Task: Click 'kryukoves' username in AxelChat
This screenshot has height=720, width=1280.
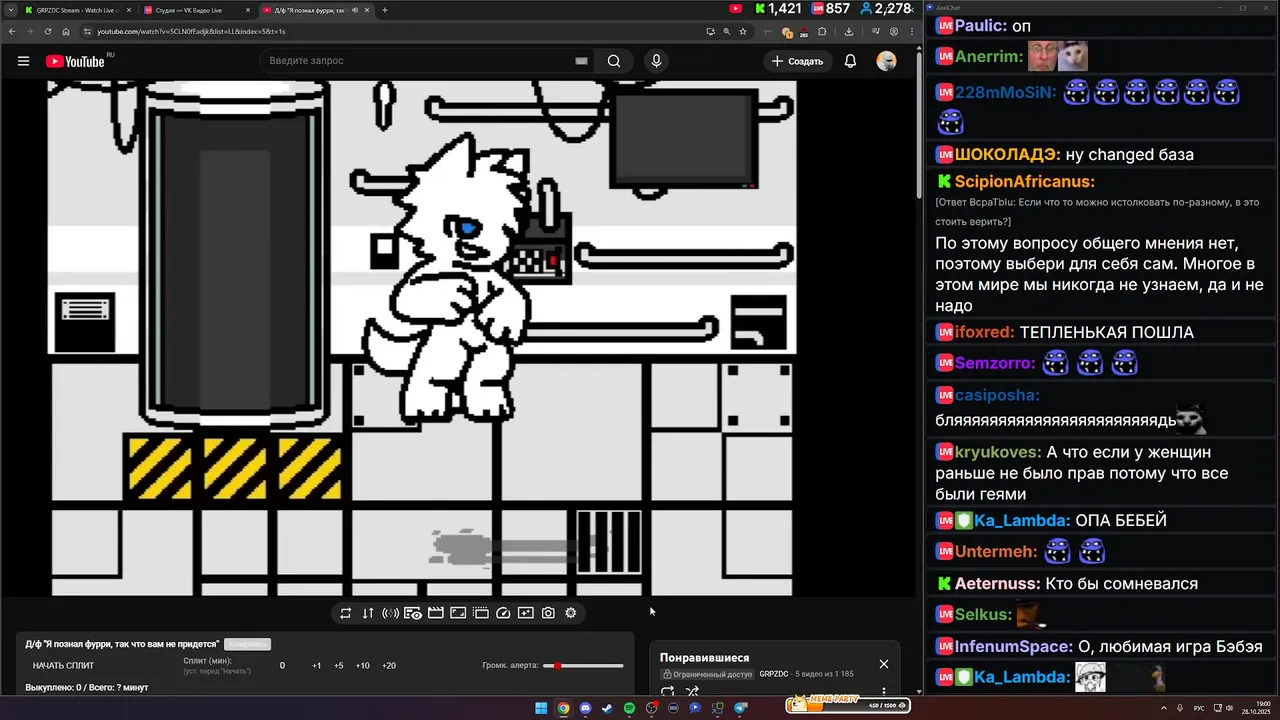Action: coord(997,452)
